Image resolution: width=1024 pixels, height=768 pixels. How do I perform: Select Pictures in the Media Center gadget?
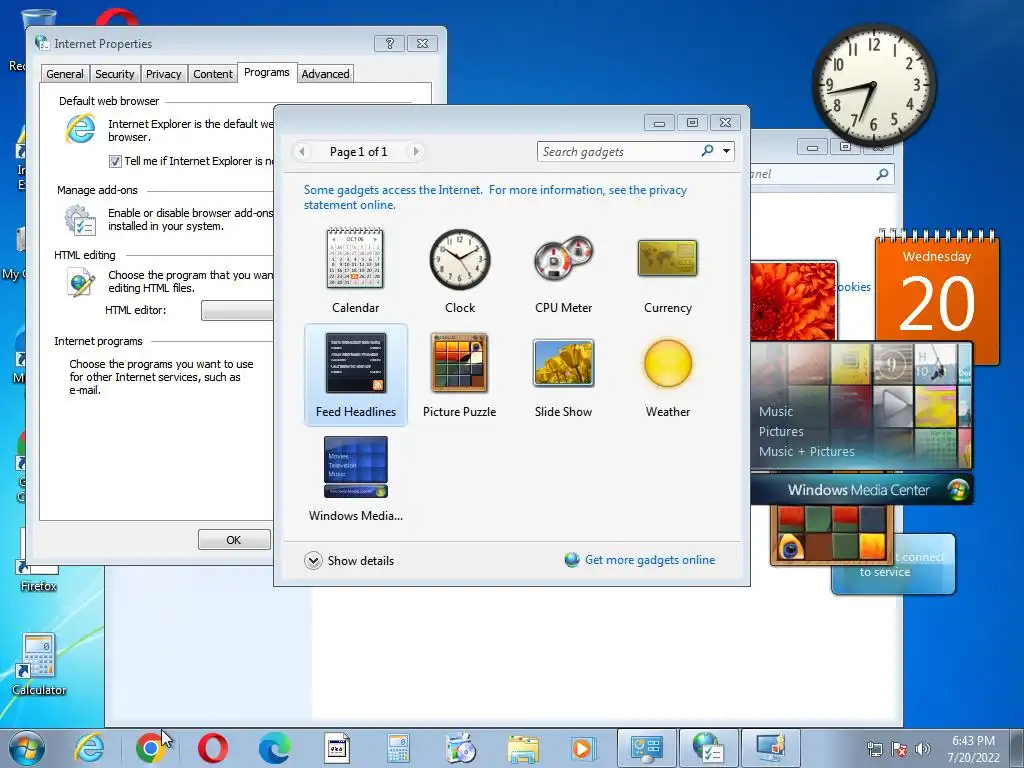(781, 431)
